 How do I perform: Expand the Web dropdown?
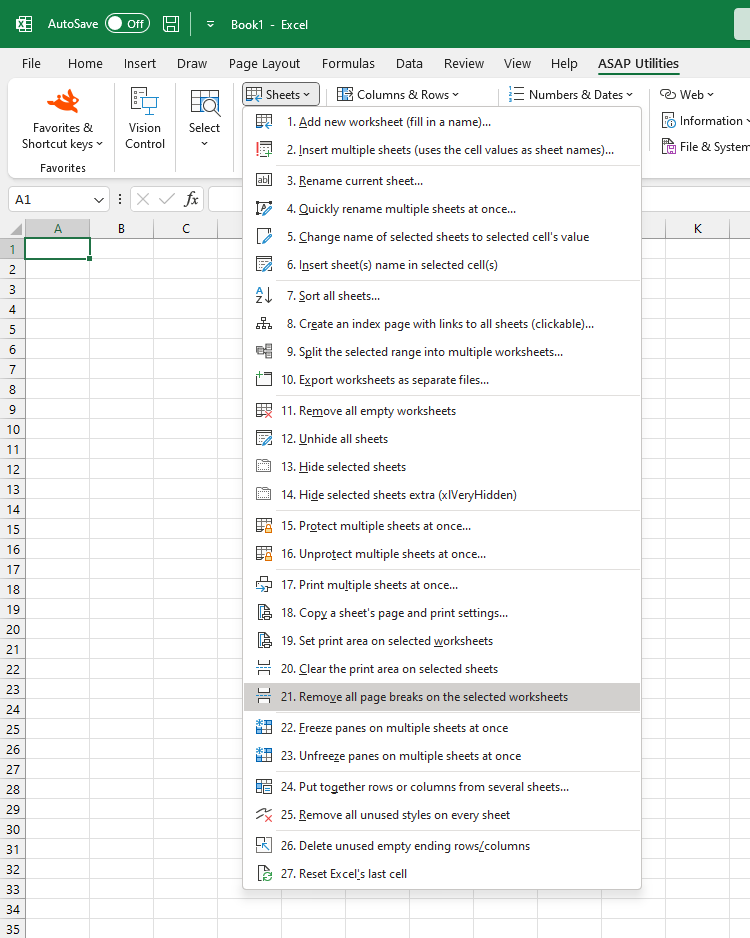click(687, 95)
